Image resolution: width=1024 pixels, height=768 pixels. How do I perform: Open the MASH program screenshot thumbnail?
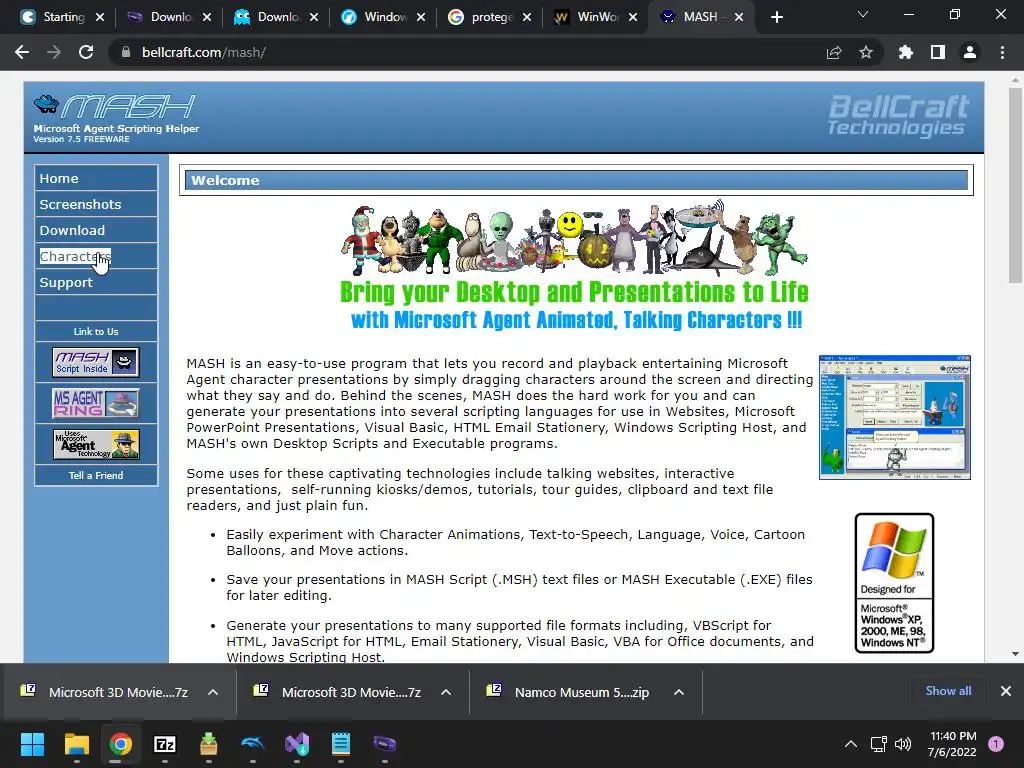tap(895, 417)
